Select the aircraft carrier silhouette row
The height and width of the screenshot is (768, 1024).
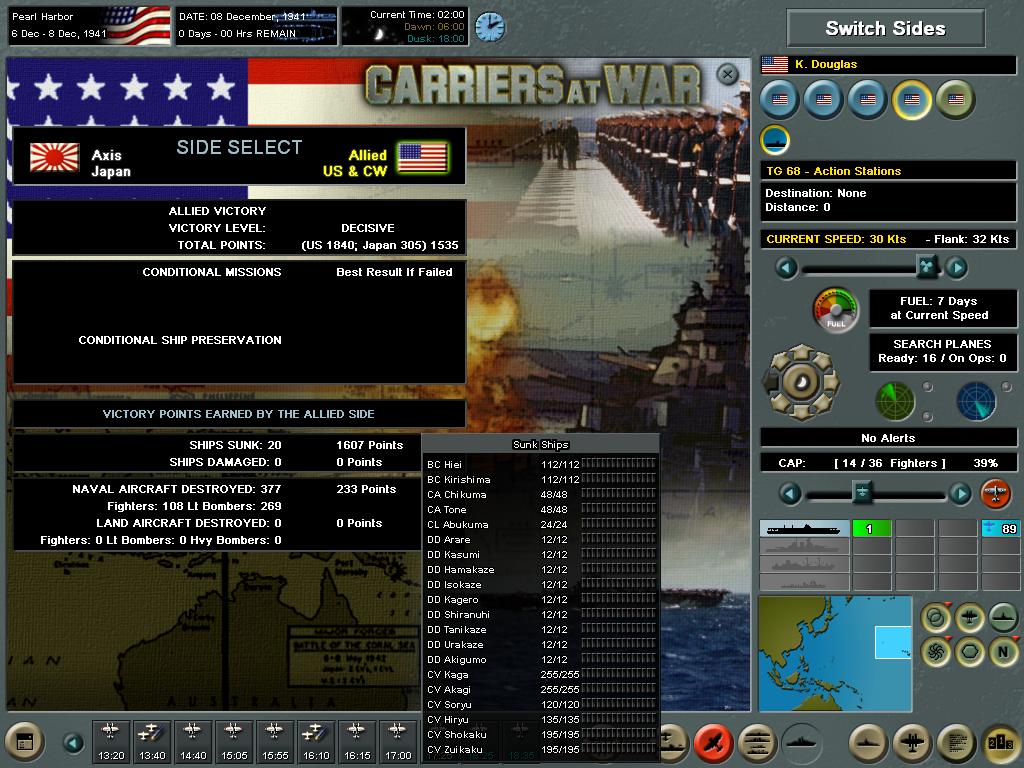click(x=805, y=528)
